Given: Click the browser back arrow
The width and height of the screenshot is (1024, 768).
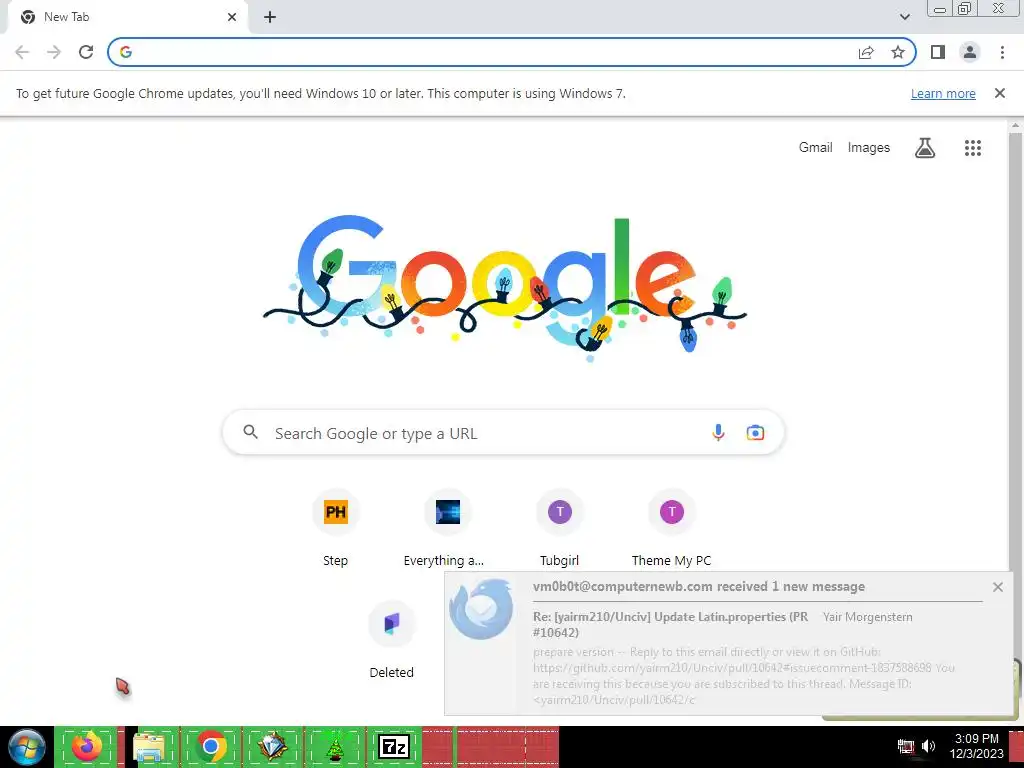Looking at the screenshot, I should click(x=22, y=52).
